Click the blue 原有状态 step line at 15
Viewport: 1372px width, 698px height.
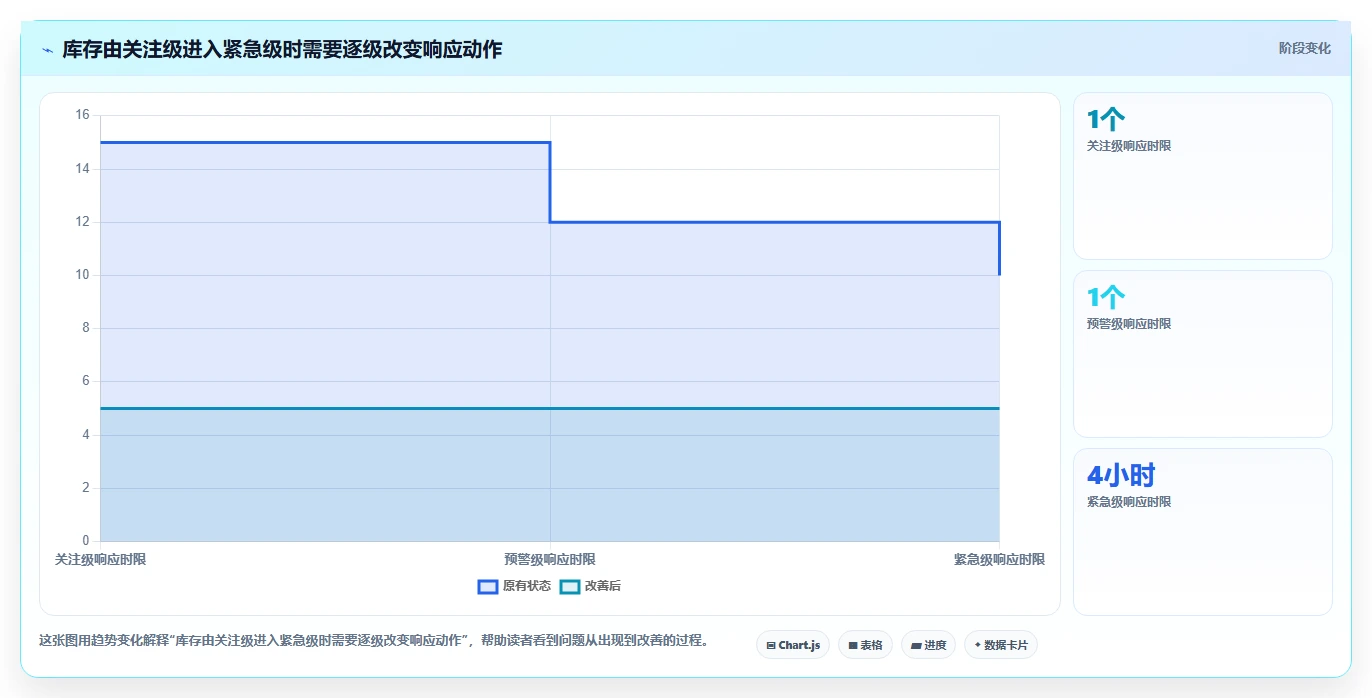pyautogui.click(x=325, y=142)
